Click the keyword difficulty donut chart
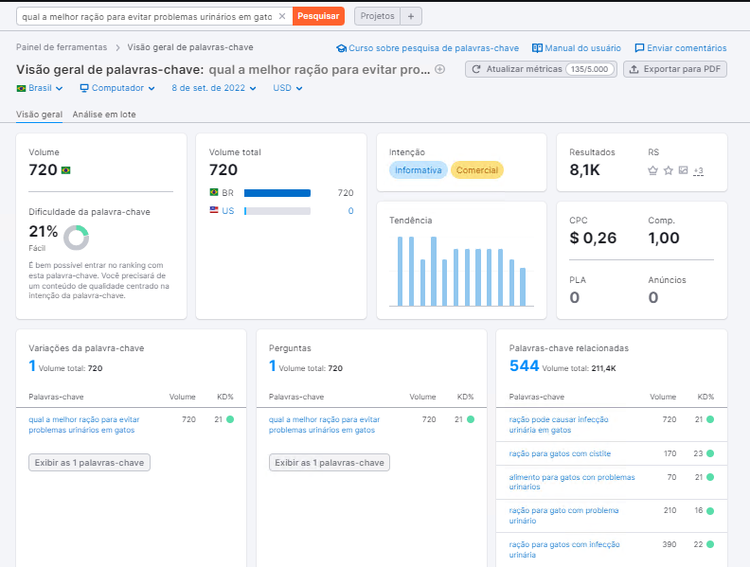The height and width of the screenshot is (567, 750). click(76, 237)
